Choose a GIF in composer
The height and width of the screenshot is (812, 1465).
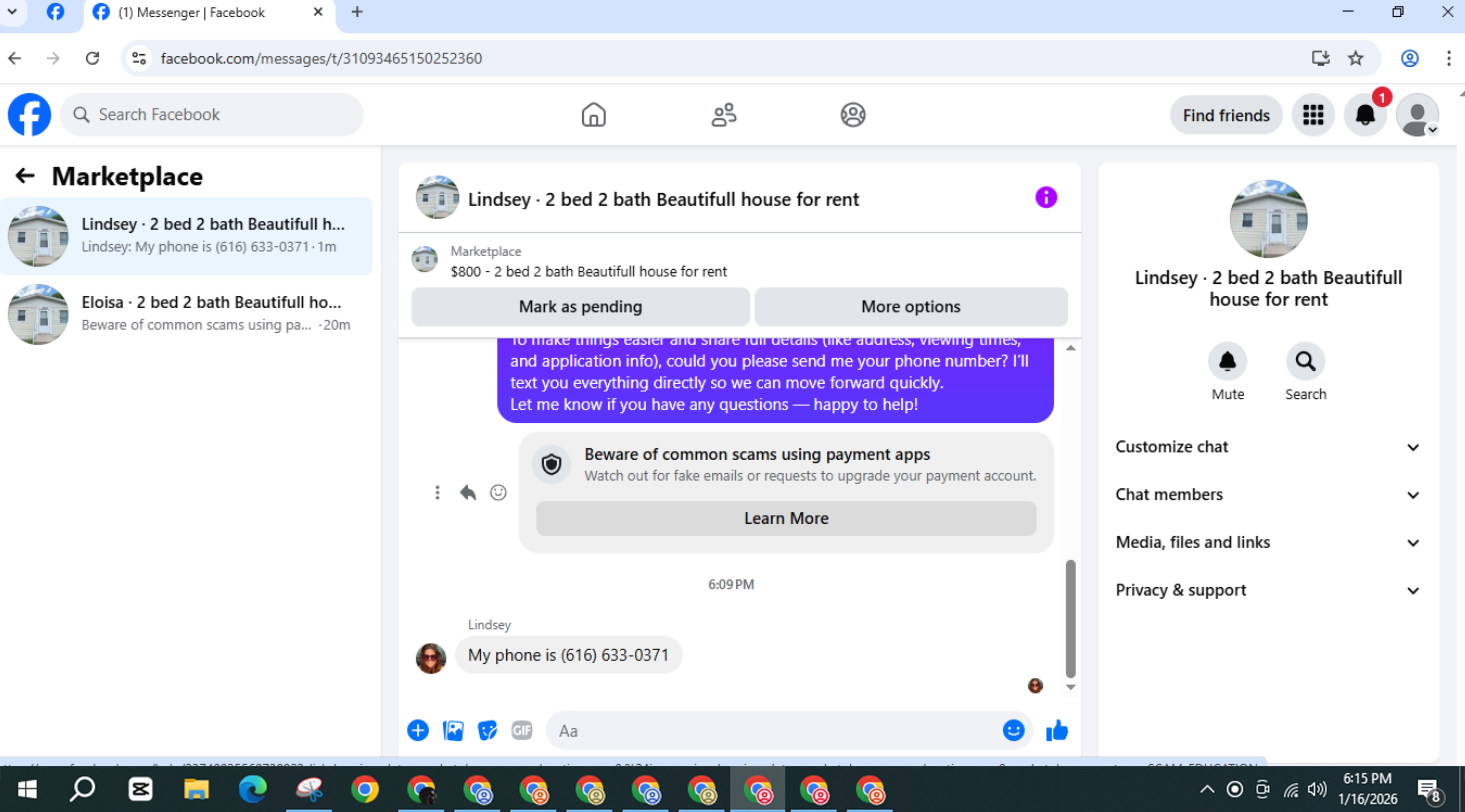522,731
